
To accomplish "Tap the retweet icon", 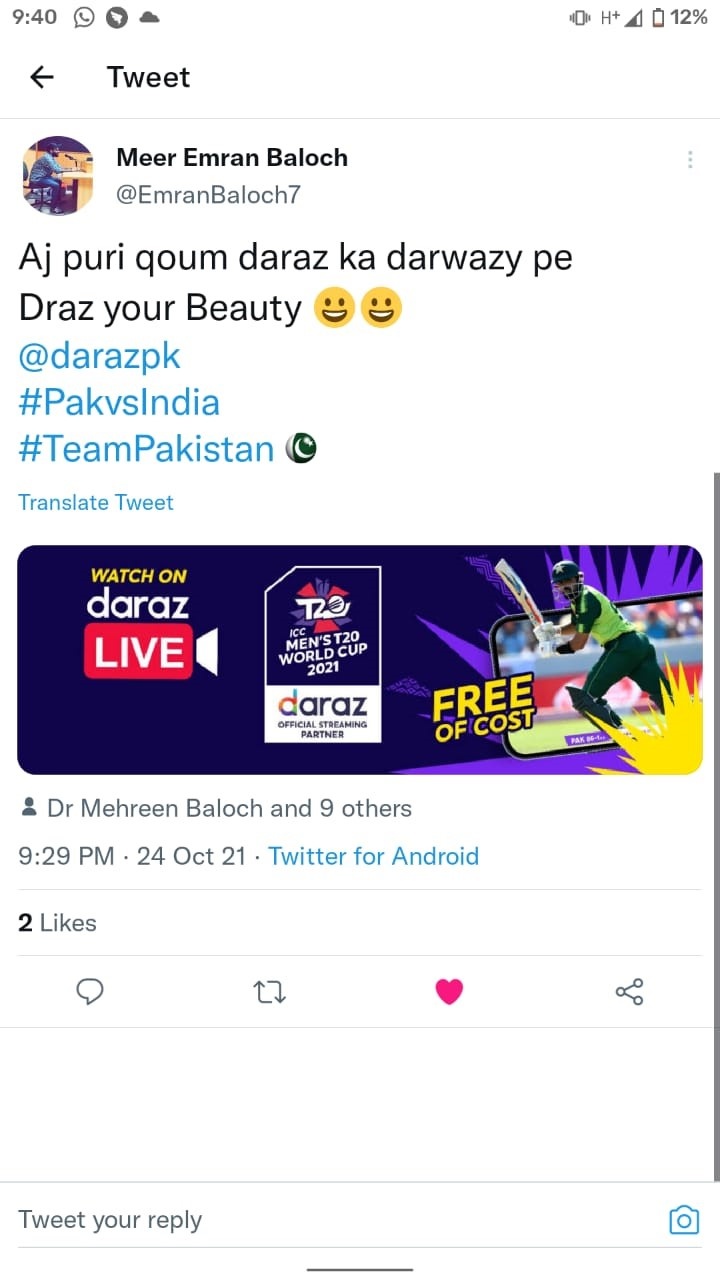I will (x=270, y=992).
